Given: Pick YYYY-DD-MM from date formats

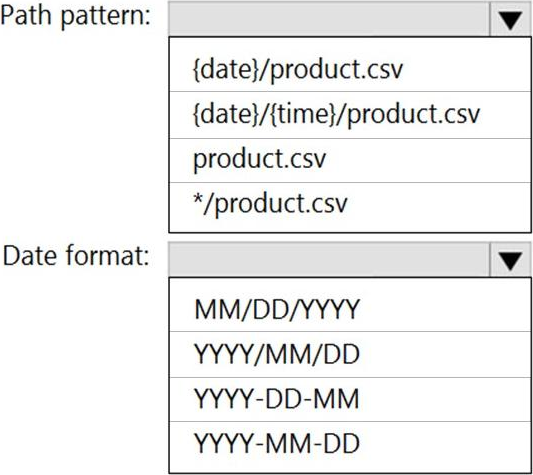Looking at the screenshot, I should click(x=350, y=399).
